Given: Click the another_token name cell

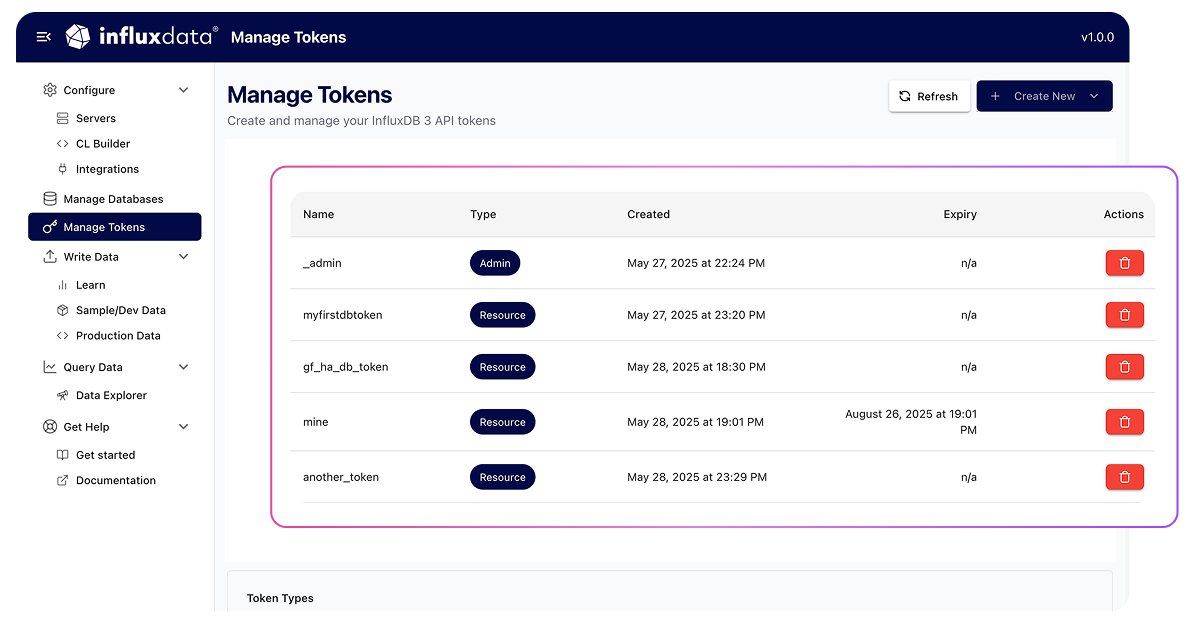Looking at the screenshot, I should [x=340, y=477].
